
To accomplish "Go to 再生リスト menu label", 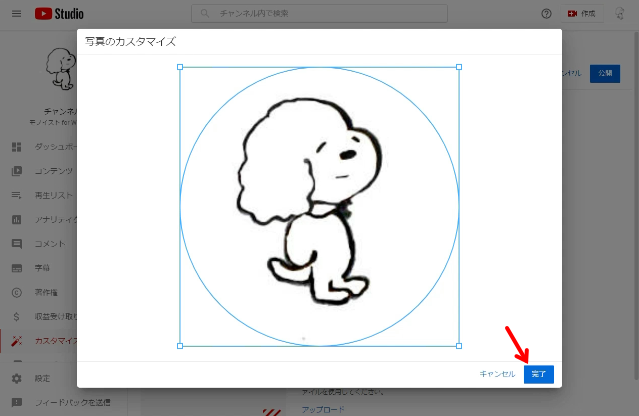I will click(53, 195).
